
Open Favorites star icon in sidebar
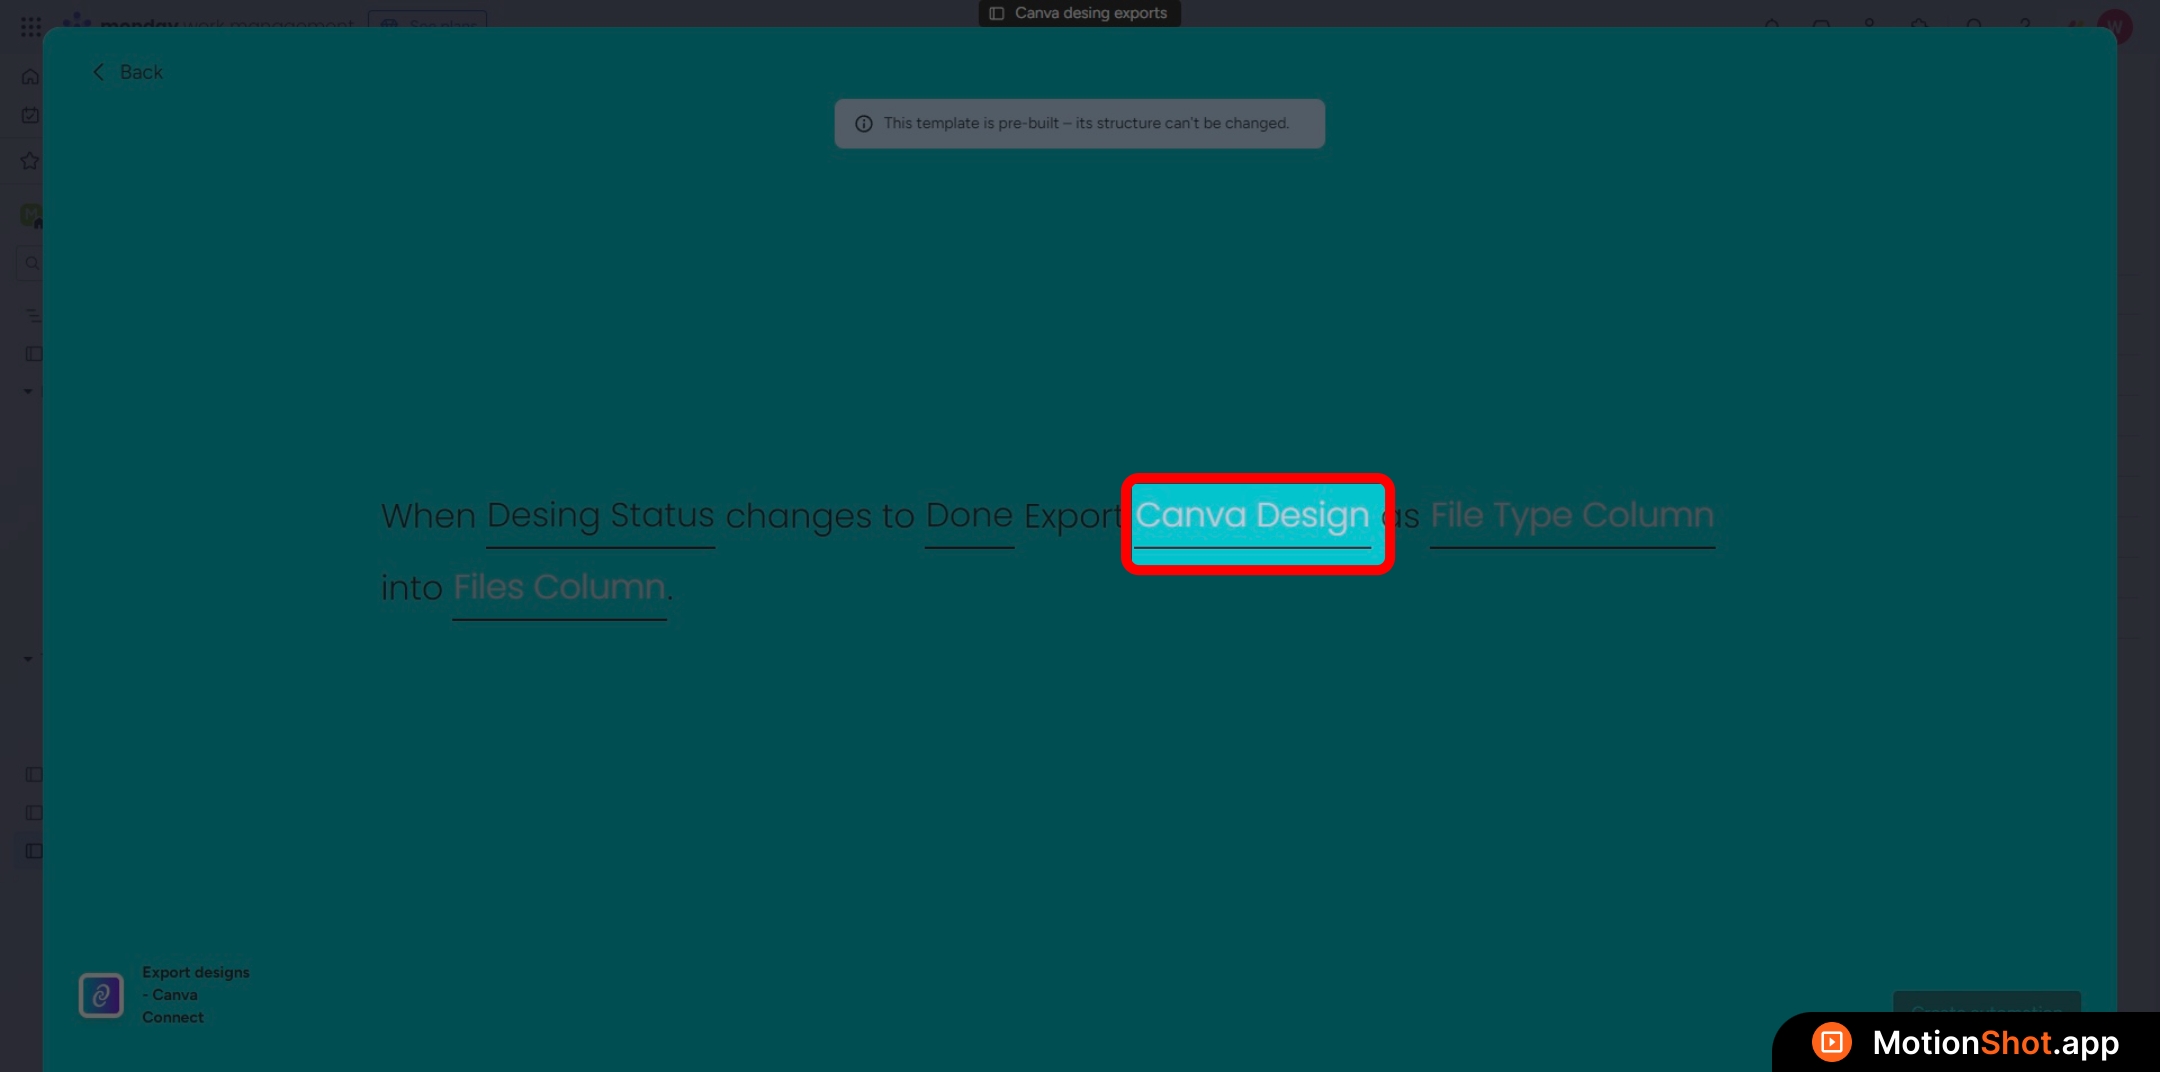click(30, 161)
